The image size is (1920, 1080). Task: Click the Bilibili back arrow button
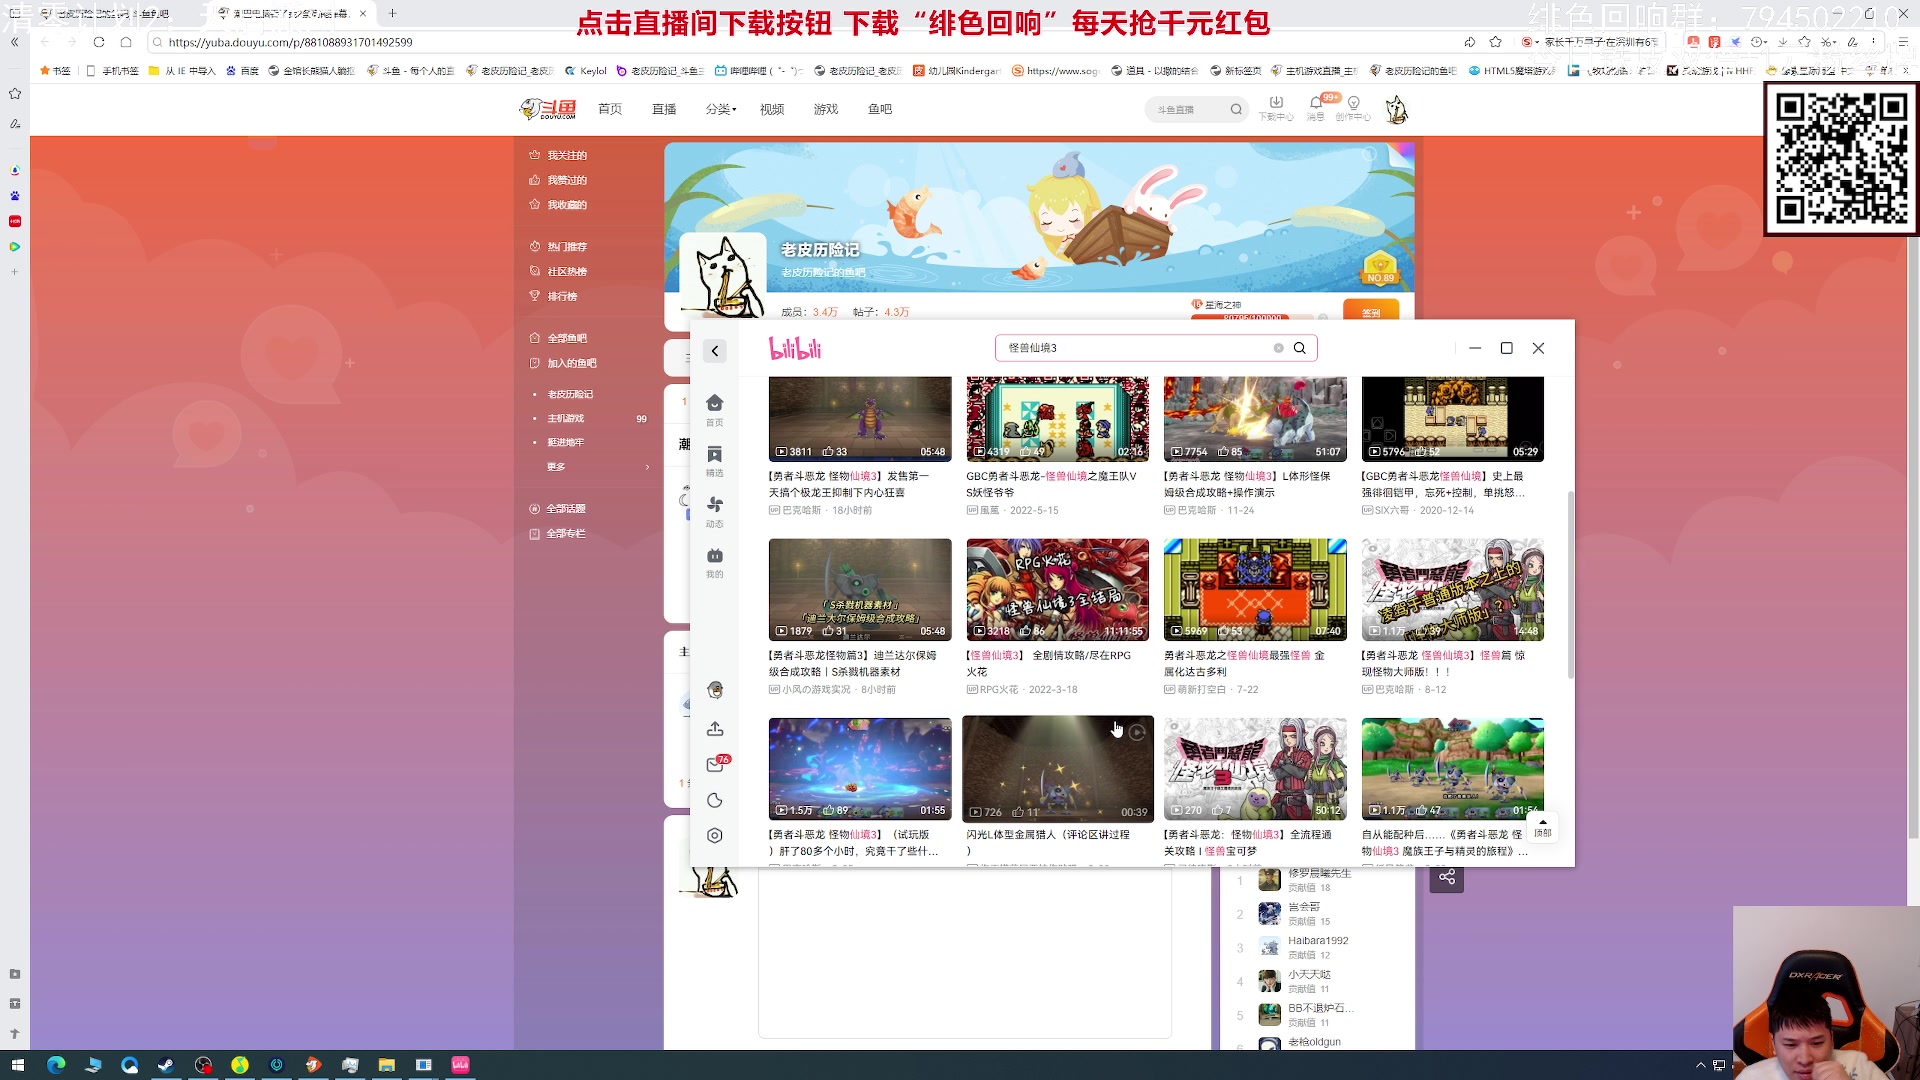click(x=714, y=351)
